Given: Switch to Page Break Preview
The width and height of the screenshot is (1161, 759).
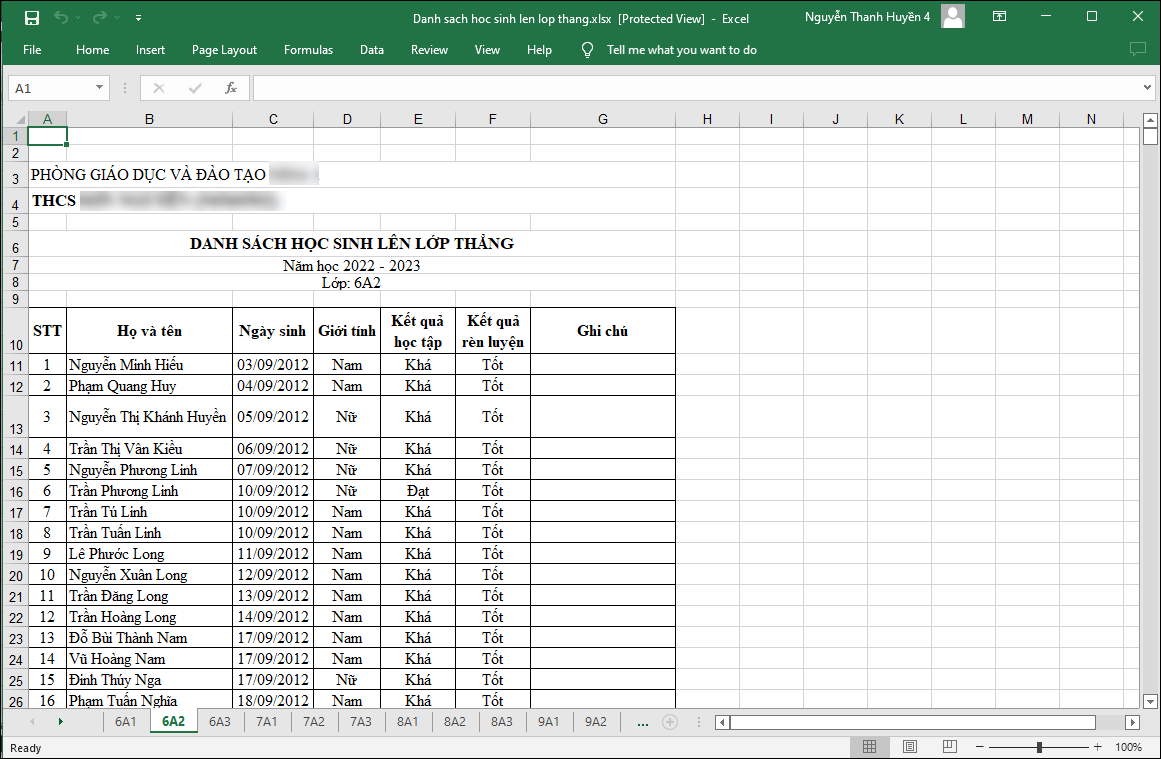Looking at the screenshot, I should (949, 747).
